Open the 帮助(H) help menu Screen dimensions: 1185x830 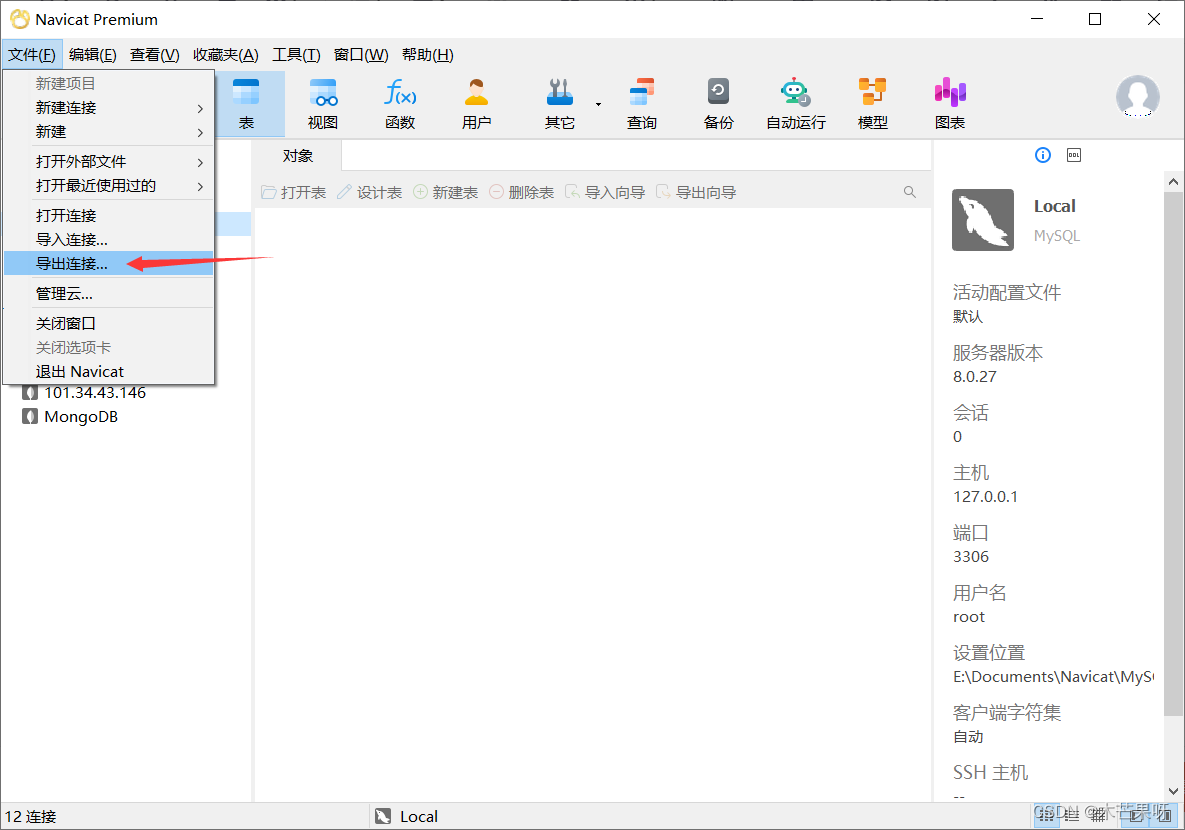(x=428, y=54)
